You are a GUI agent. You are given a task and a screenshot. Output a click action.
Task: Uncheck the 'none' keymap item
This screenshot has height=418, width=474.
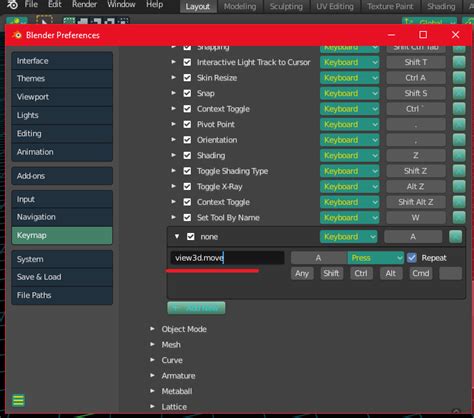tap(191, 237)
